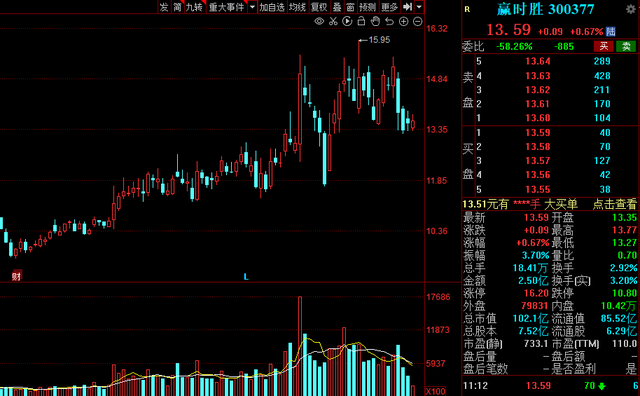Click the 叠 overlay button

pyautogui.click(x=337, y=7)
